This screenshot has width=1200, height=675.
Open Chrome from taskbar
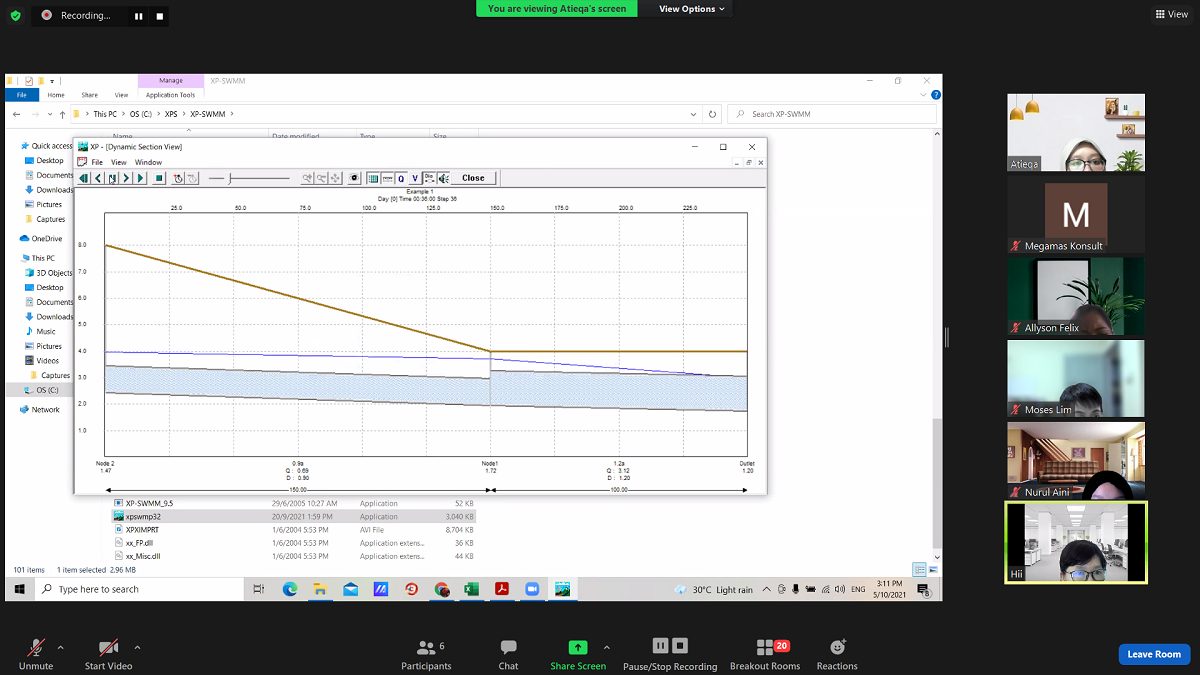[441, 589]
